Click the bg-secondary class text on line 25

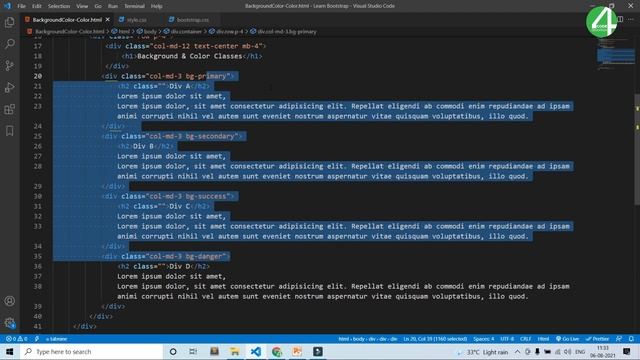211,136
